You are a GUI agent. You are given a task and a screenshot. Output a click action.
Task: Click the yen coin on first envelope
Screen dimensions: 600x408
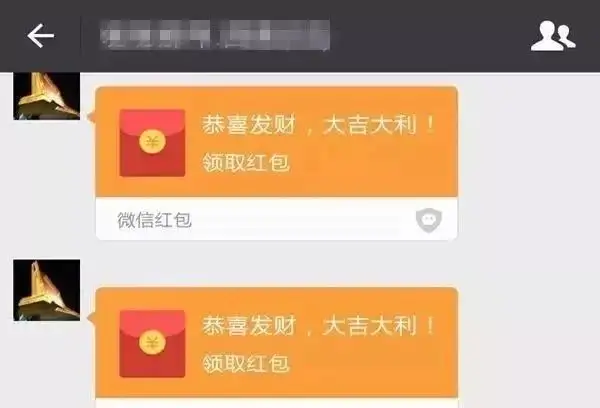pyautogui.click(x=152, y=142)
